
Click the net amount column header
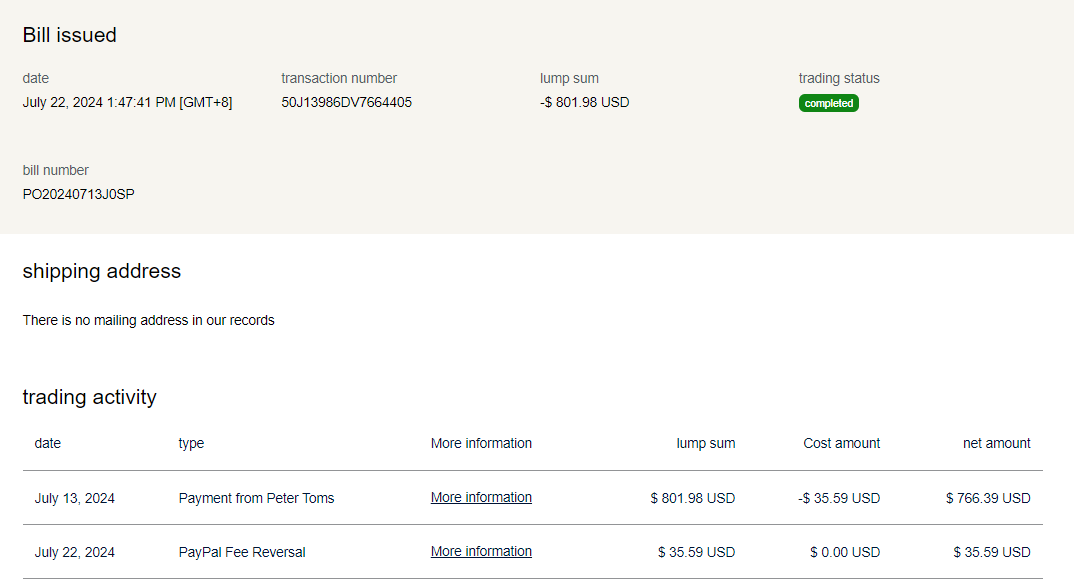996,443
